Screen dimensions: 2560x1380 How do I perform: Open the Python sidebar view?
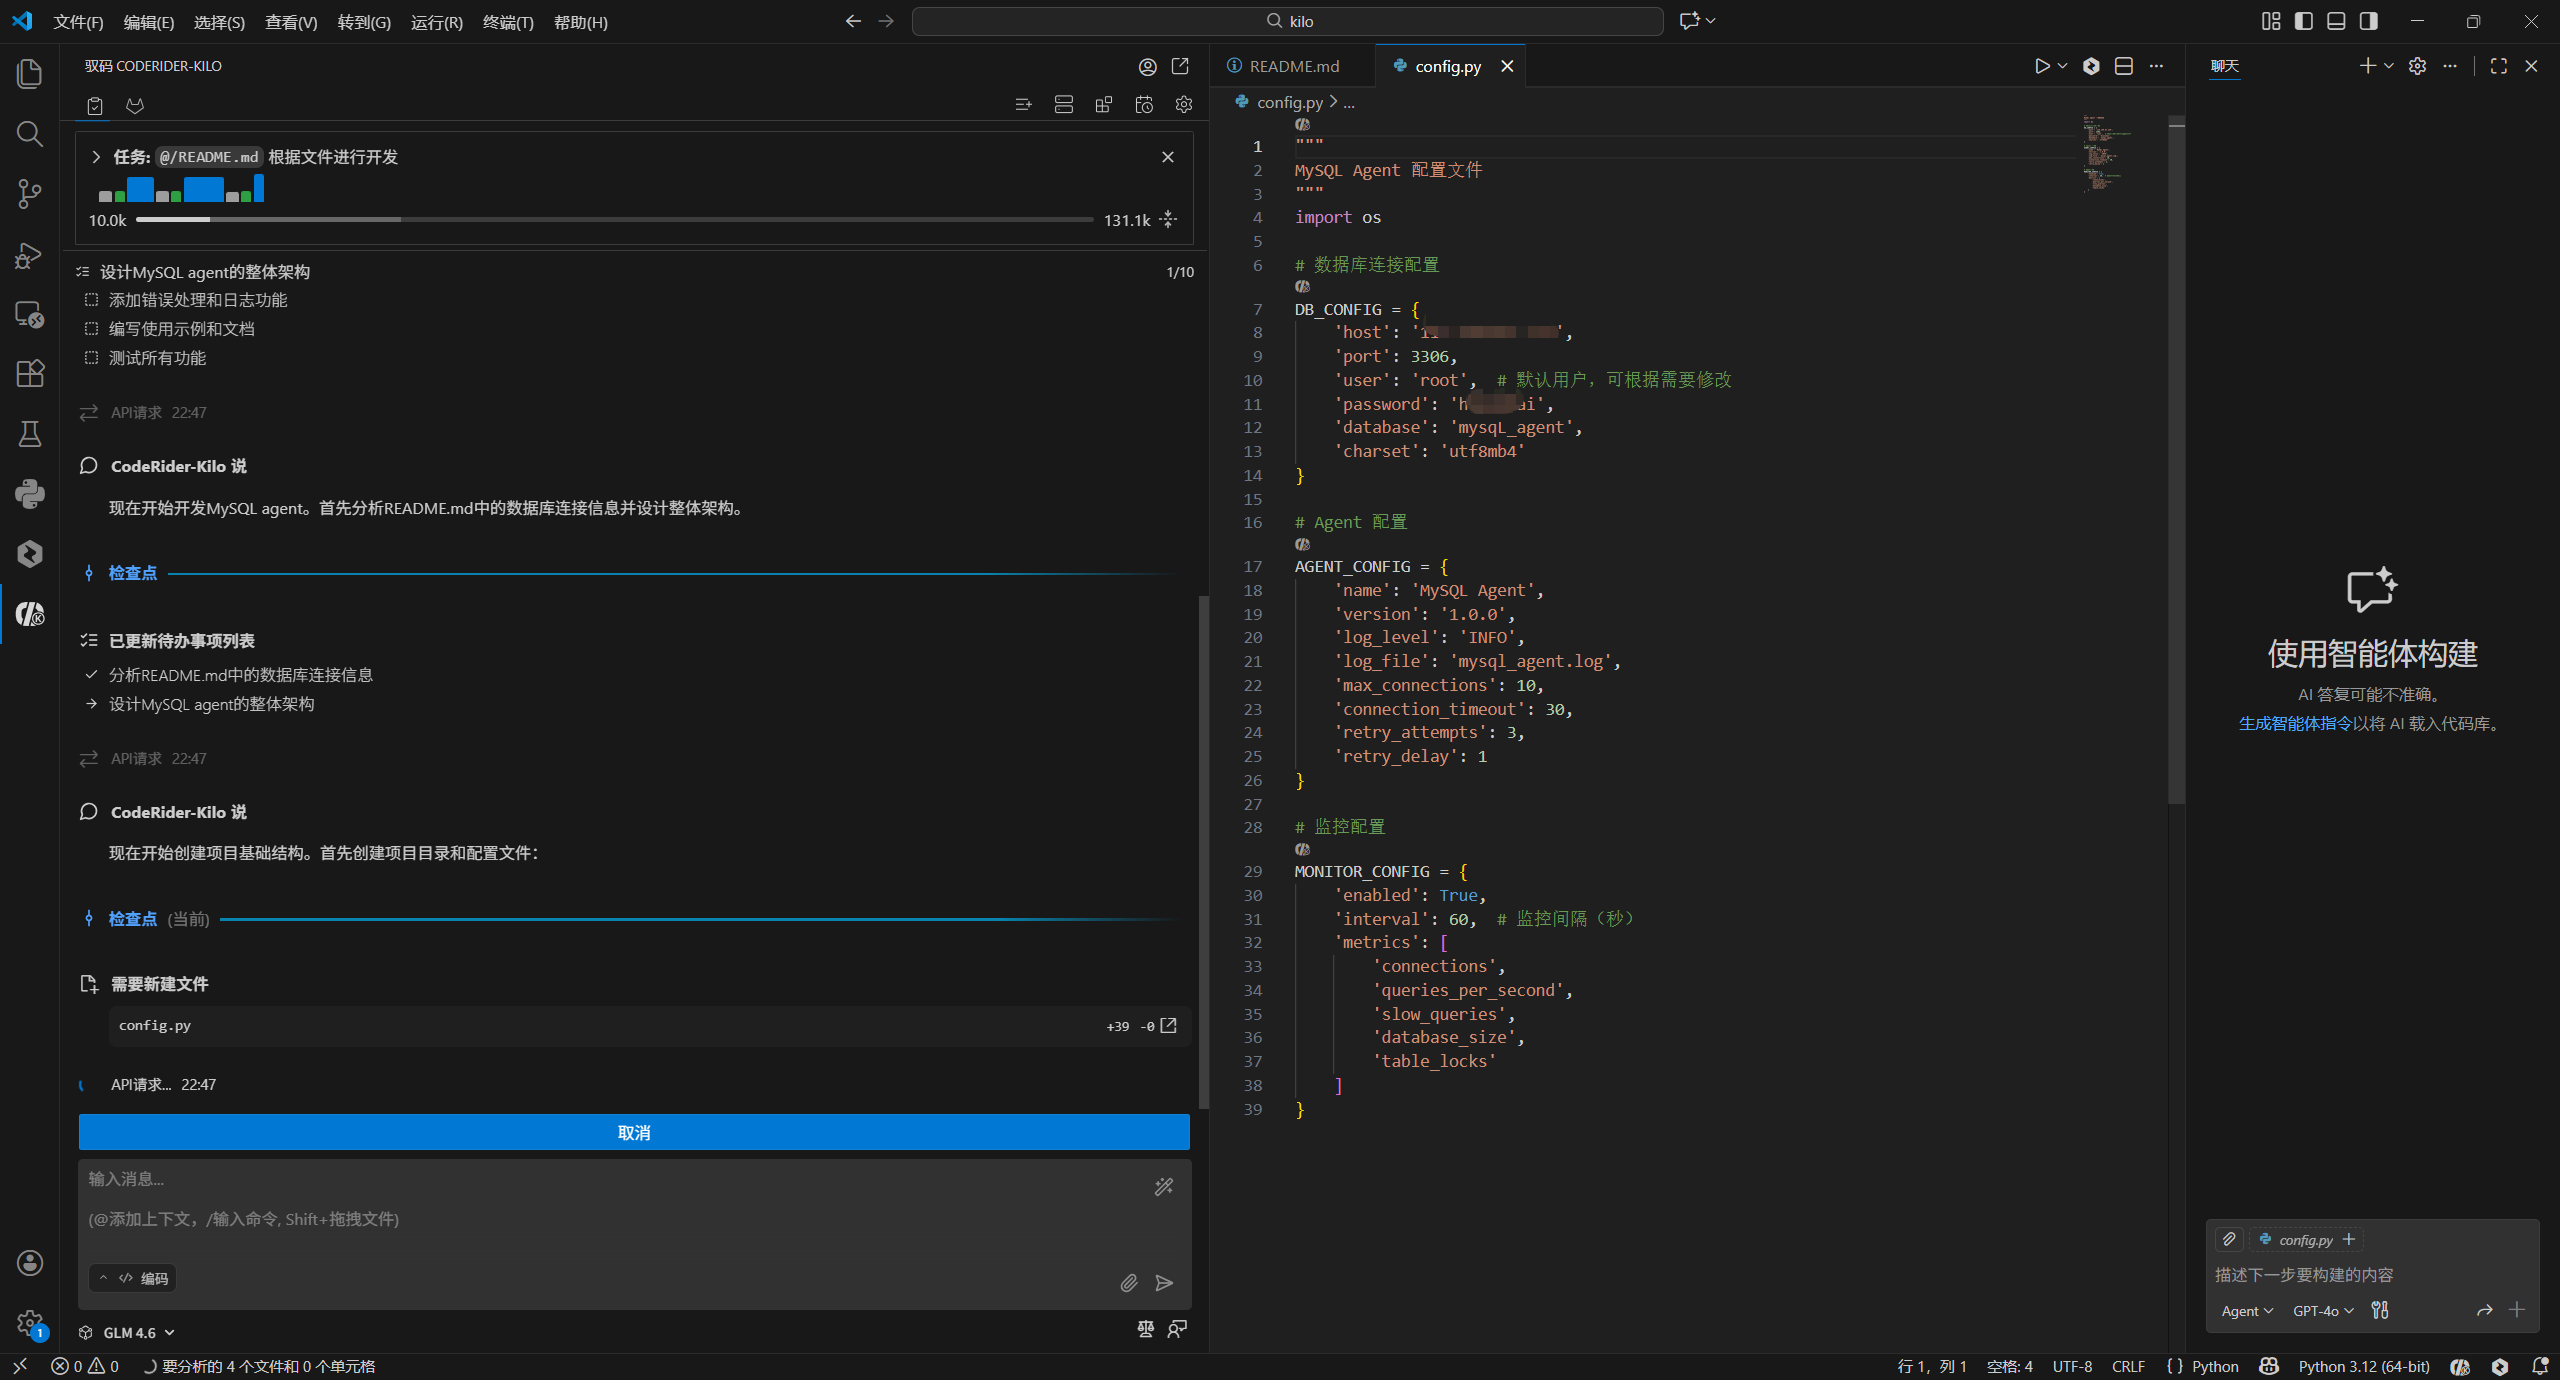coord(30,493)
